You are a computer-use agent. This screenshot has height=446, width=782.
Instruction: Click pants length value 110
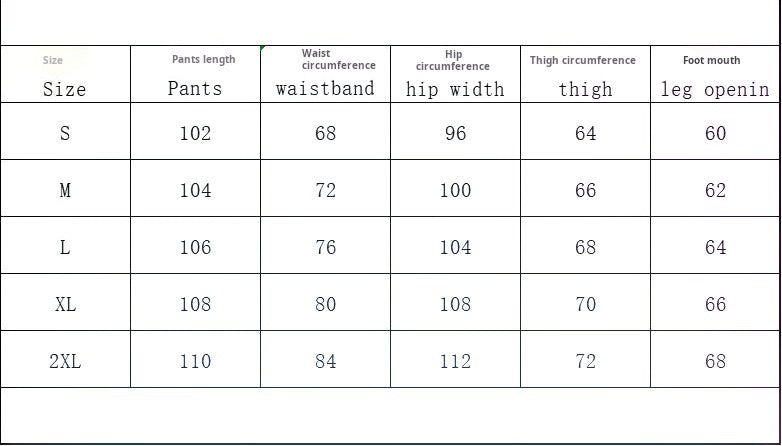tap(196, 361)
